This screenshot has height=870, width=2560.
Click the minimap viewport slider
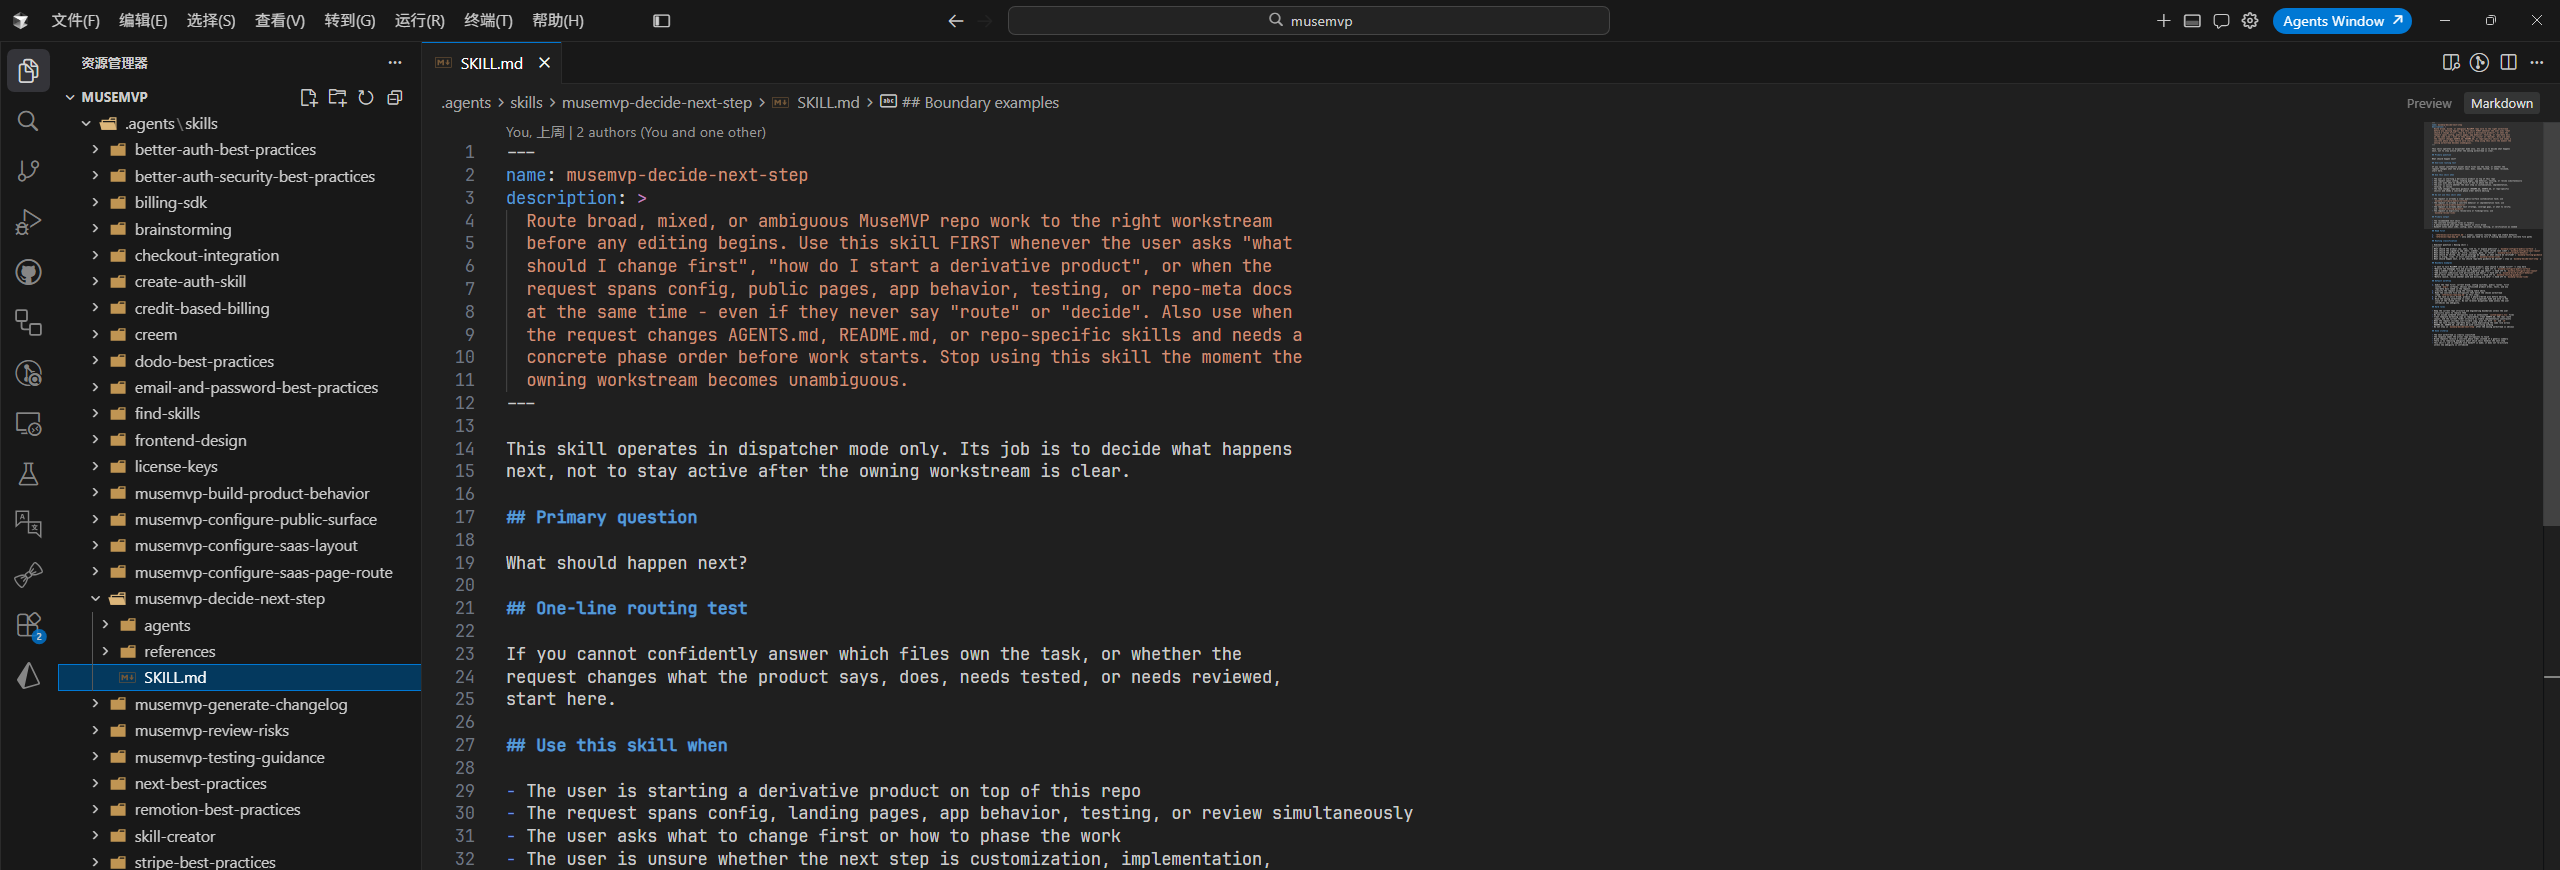[2482, 175]
